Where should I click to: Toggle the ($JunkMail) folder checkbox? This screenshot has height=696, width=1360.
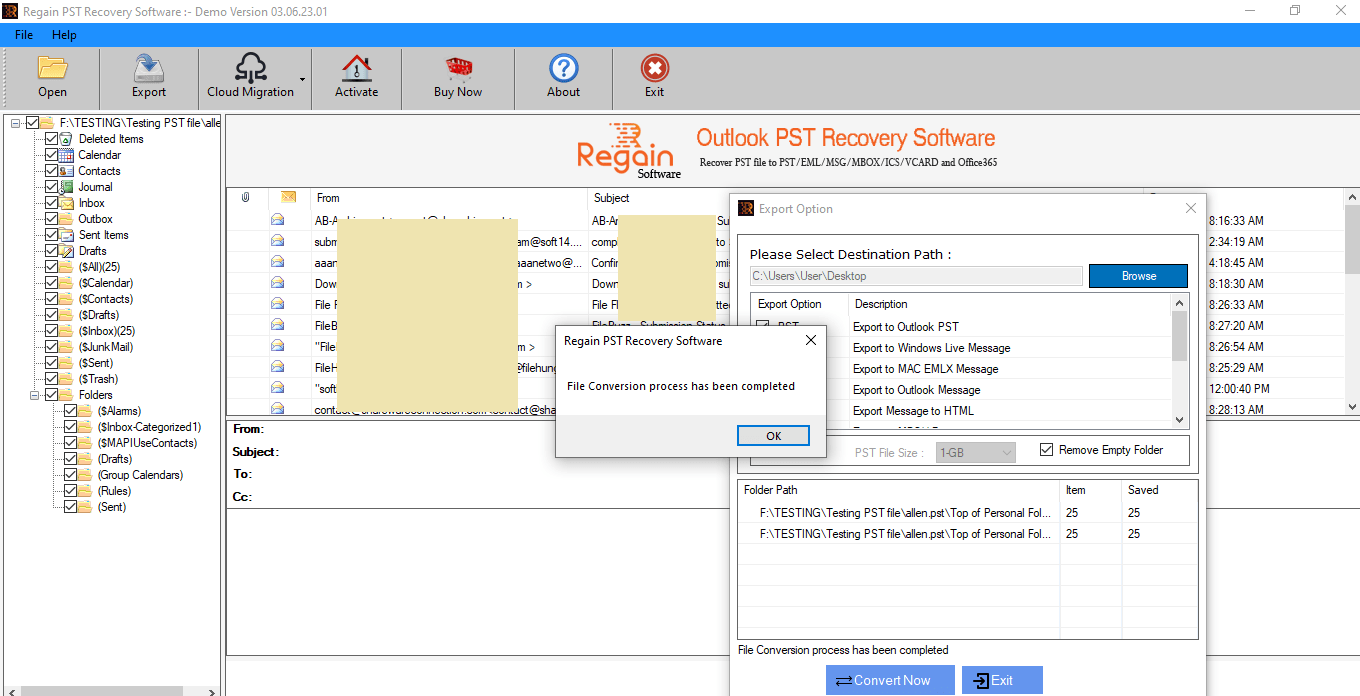[52, 346]
